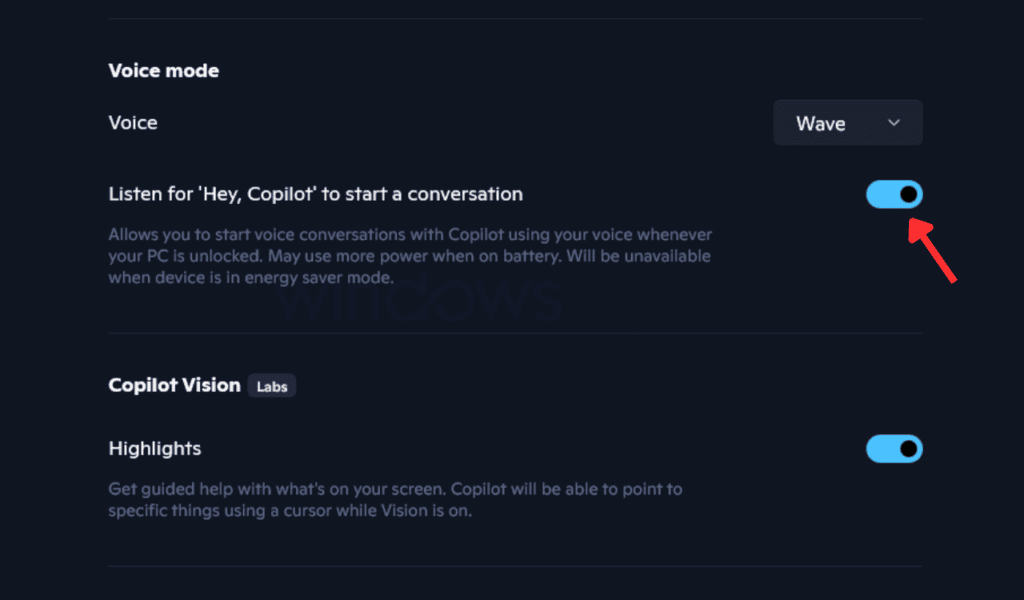Click the dark knob of the 'Hey, Copilot' switch
The image size is (1024, 600).
(908, 194)
